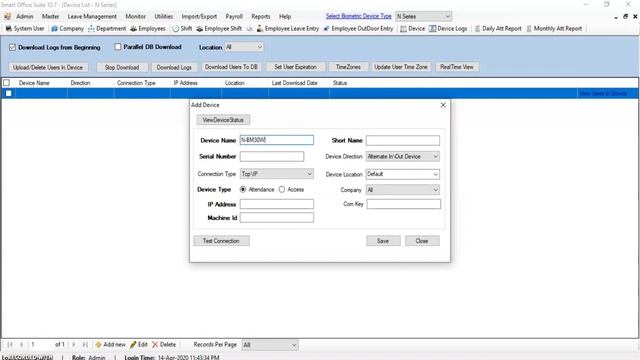The height and width of the screenshot is (360, 640).
Task: Toggle Download Logs from Beginning checkbox
Action: tap(12, 47)
